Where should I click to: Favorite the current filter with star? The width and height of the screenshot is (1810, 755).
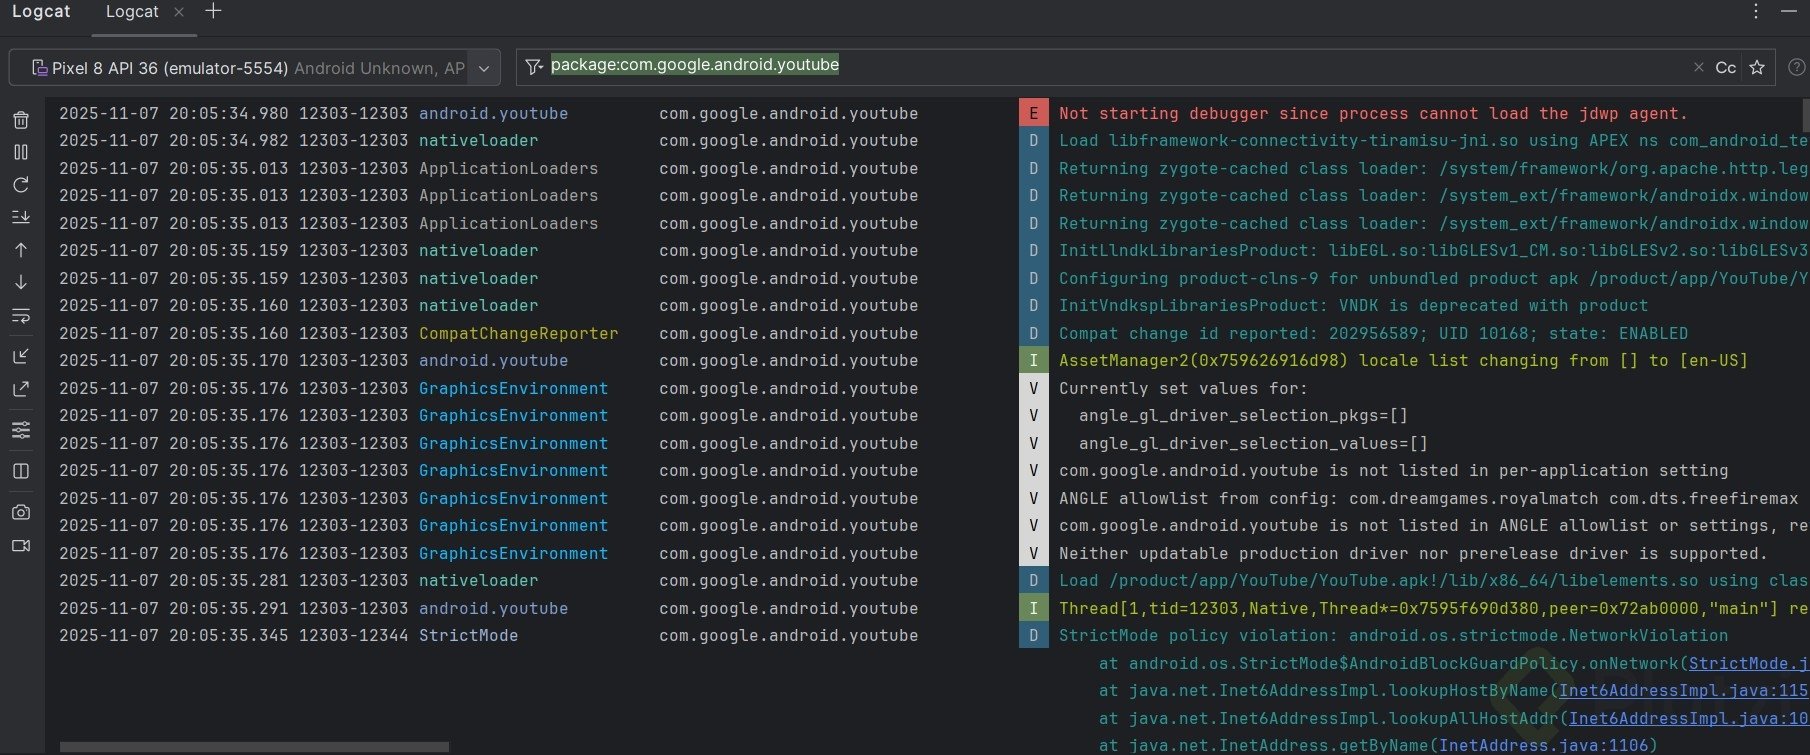(x=1756, y=68)
